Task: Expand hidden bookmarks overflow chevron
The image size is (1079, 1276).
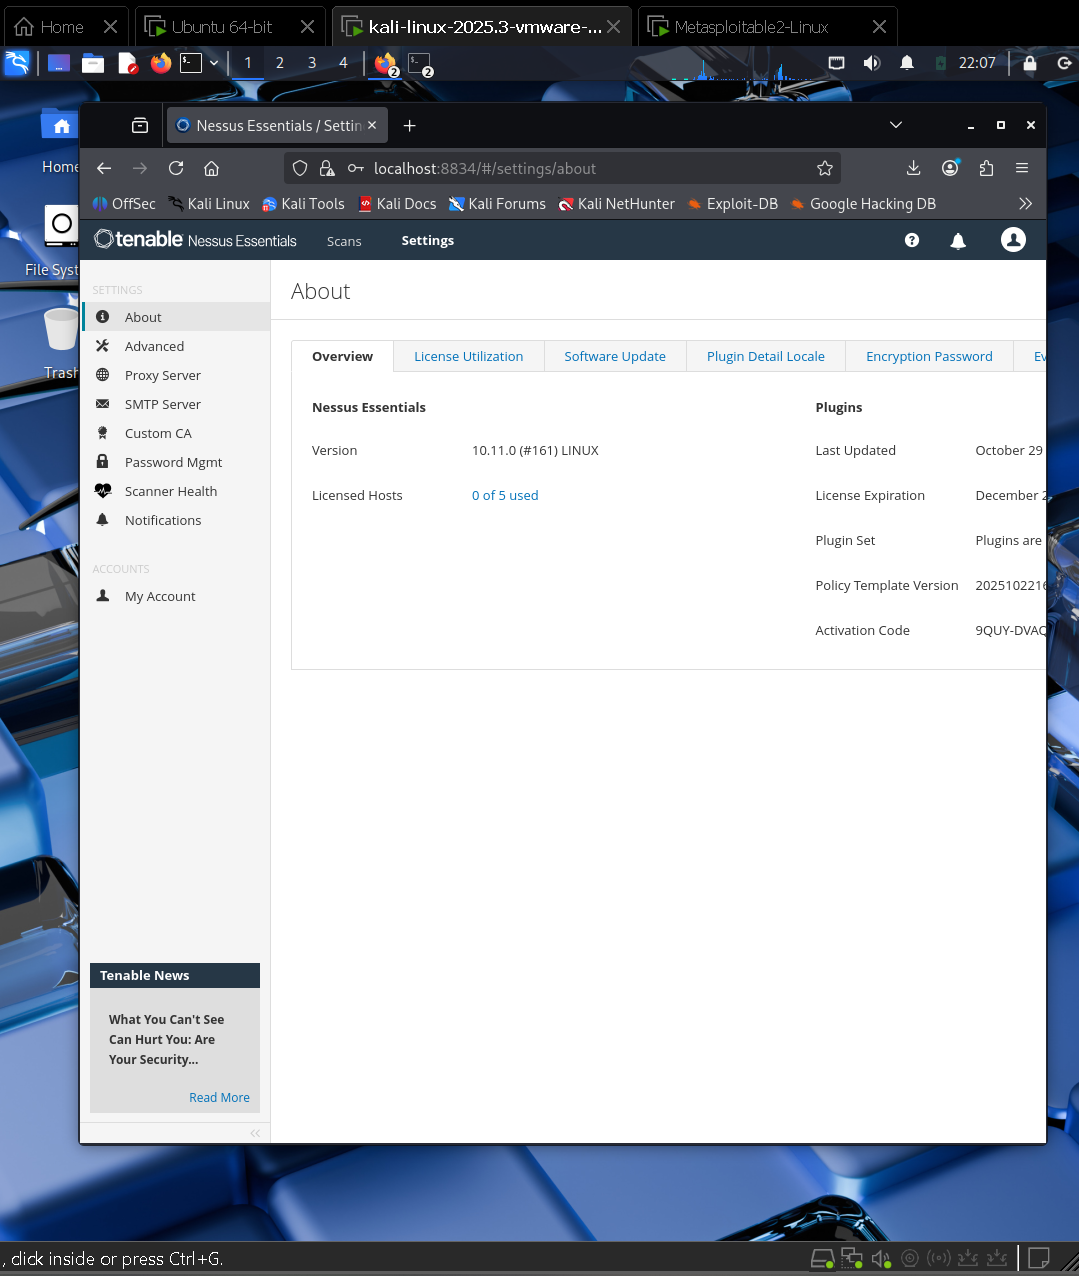Action: tap(1025, 204)
